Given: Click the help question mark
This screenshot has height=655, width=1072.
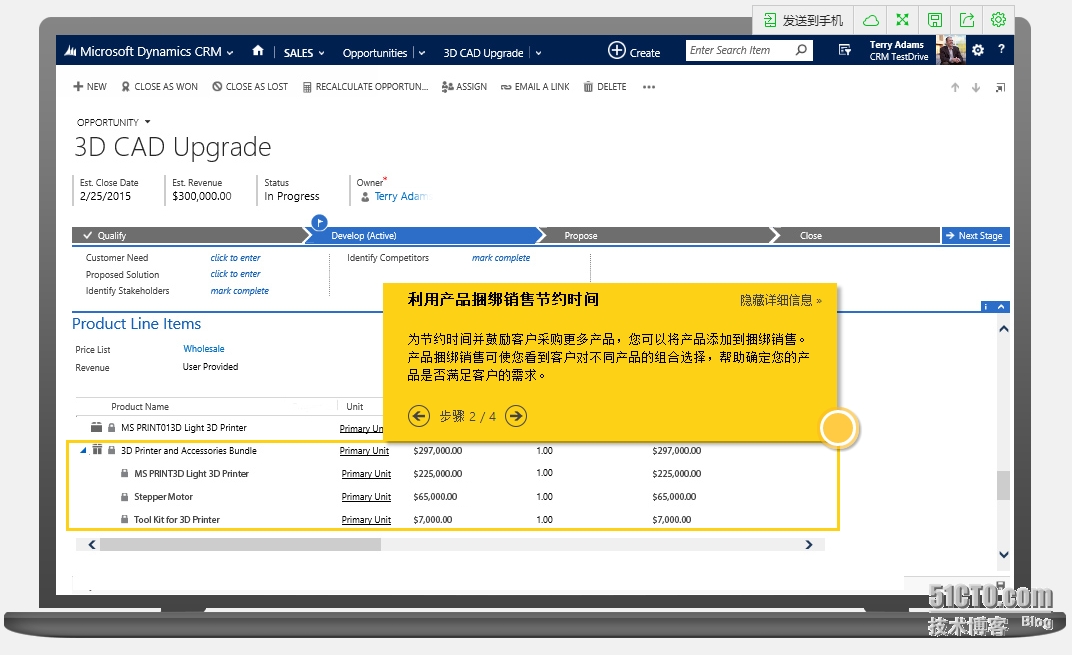Looking at the screenshot, I should tap(1001, 49).
